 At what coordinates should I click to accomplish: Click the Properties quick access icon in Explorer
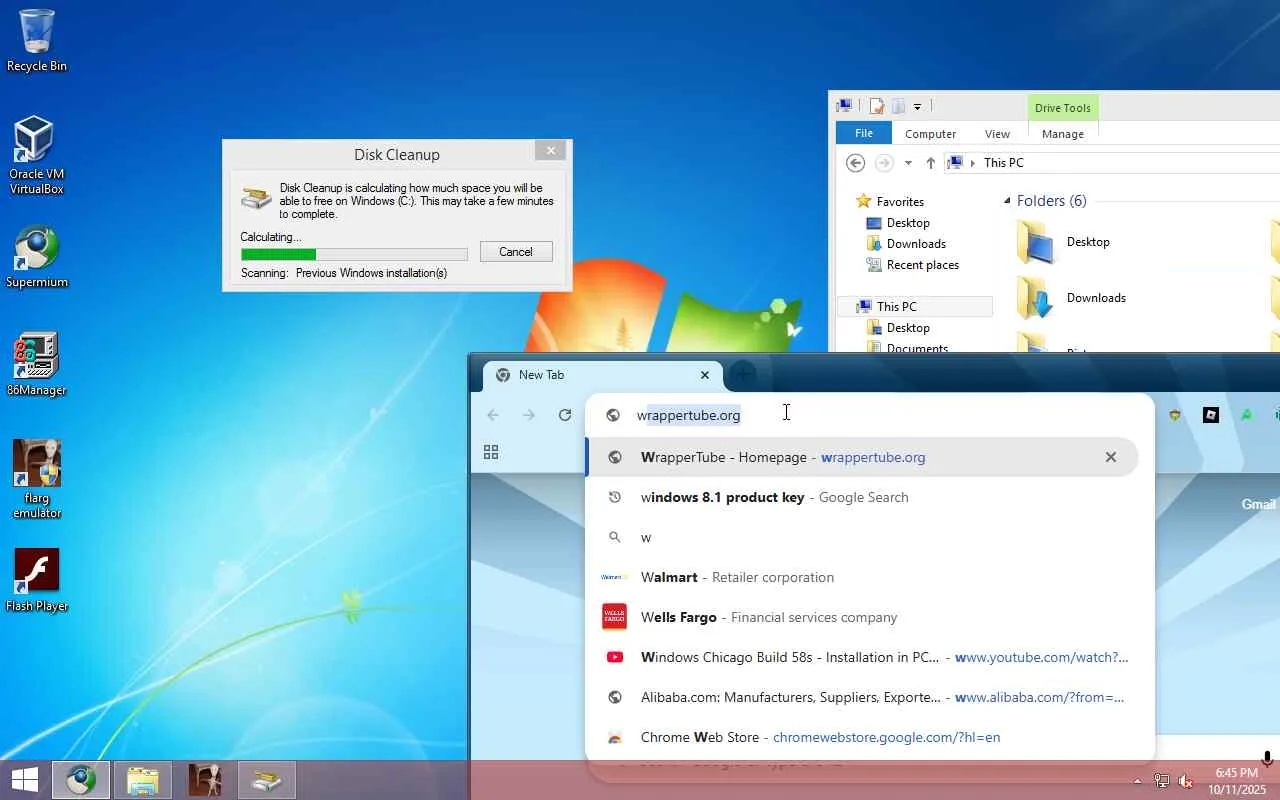876,106
